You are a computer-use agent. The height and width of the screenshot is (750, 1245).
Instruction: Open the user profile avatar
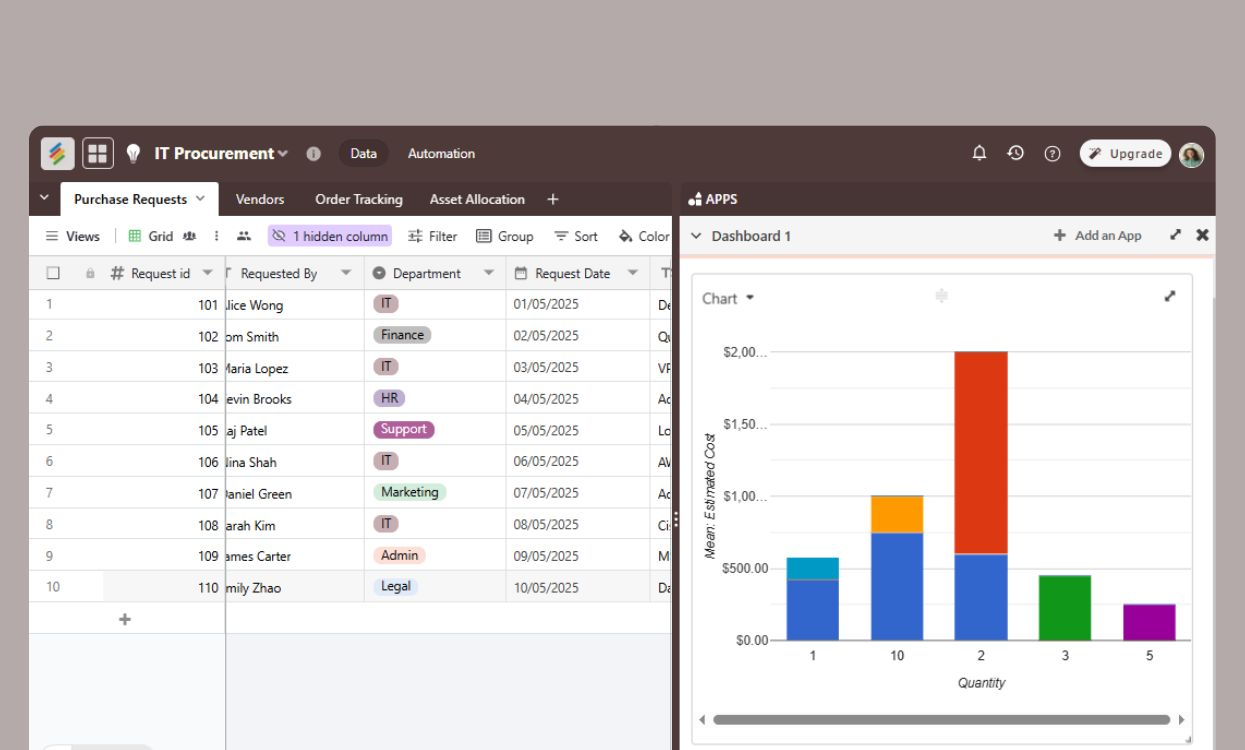tap(1191, 154)
